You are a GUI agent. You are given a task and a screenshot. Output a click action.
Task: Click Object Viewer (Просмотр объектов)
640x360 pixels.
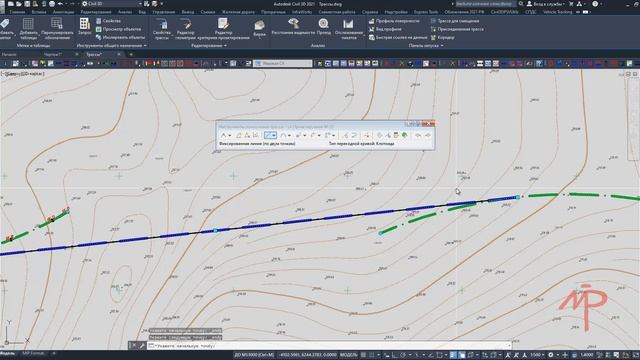point(118,29)
